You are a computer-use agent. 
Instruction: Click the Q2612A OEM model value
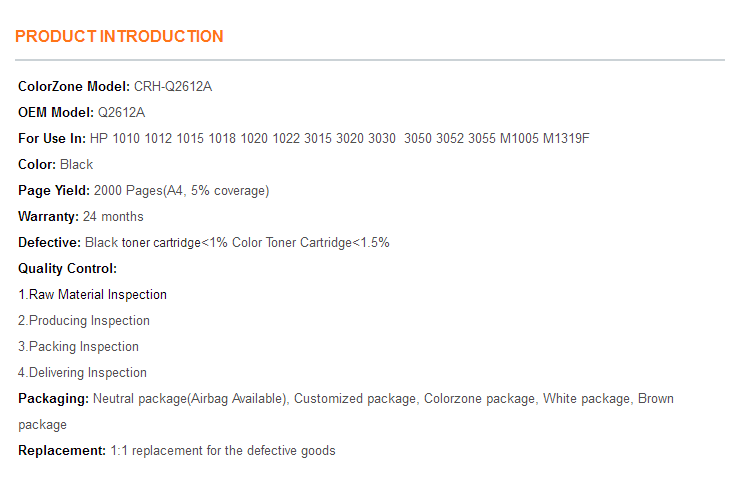point(121,112)
